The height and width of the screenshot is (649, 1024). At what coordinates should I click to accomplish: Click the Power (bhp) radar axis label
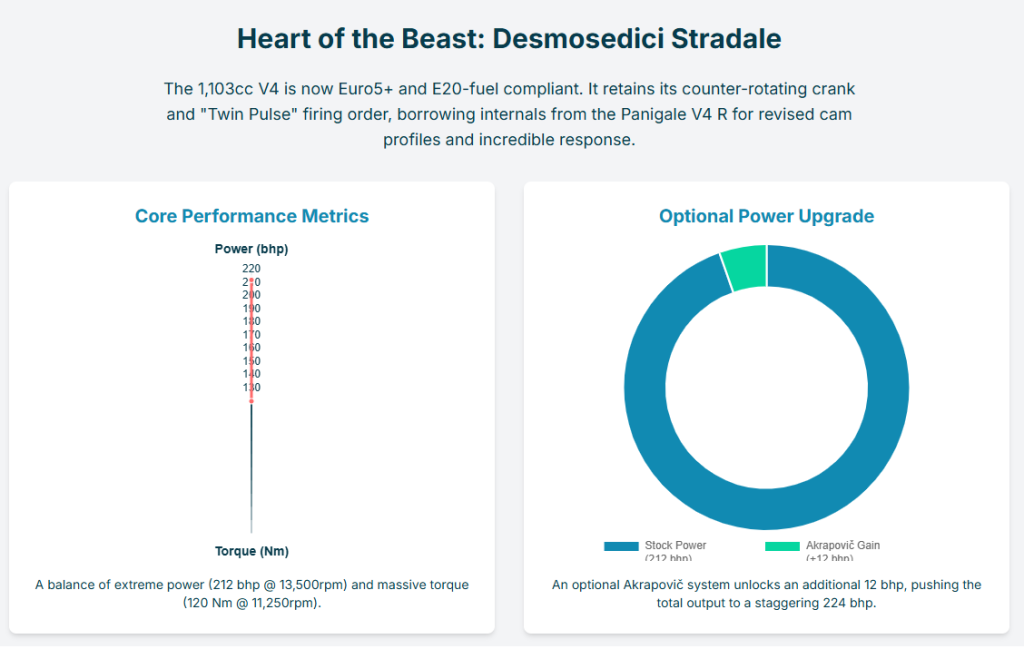point(251,249)
